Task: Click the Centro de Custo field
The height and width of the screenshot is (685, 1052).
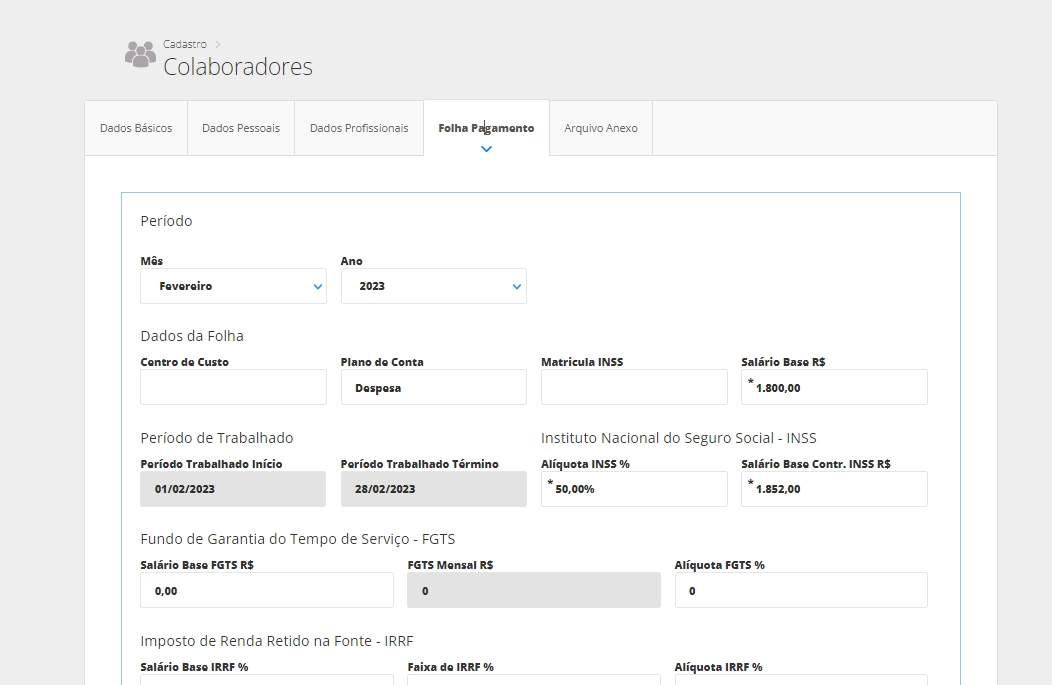Action: pyautogui.click(x=233, y=387)
